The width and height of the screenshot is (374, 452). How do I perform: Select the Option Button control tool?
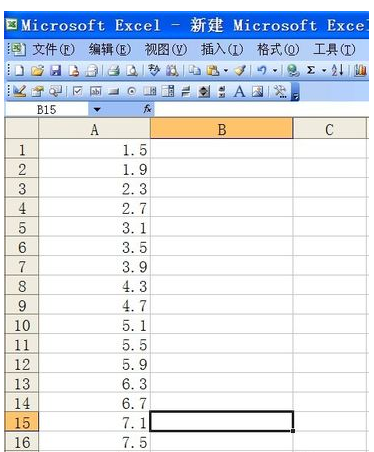pos(132,91)
